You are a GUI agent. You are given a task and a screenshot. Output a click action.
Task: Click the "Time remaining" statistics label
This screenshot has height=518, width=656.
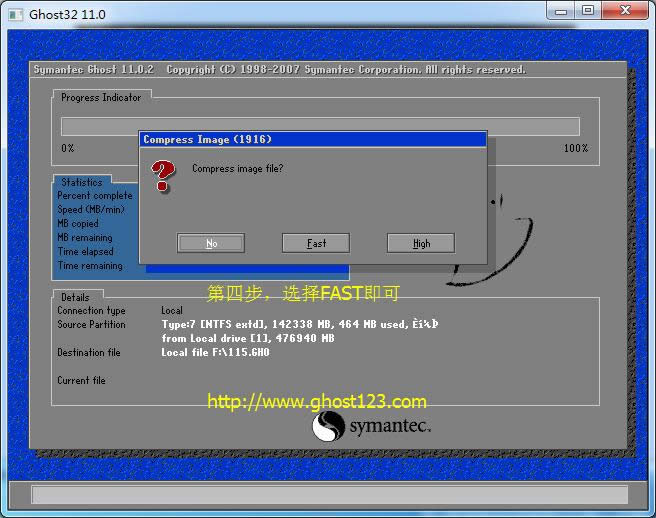(x=90, y=266)
